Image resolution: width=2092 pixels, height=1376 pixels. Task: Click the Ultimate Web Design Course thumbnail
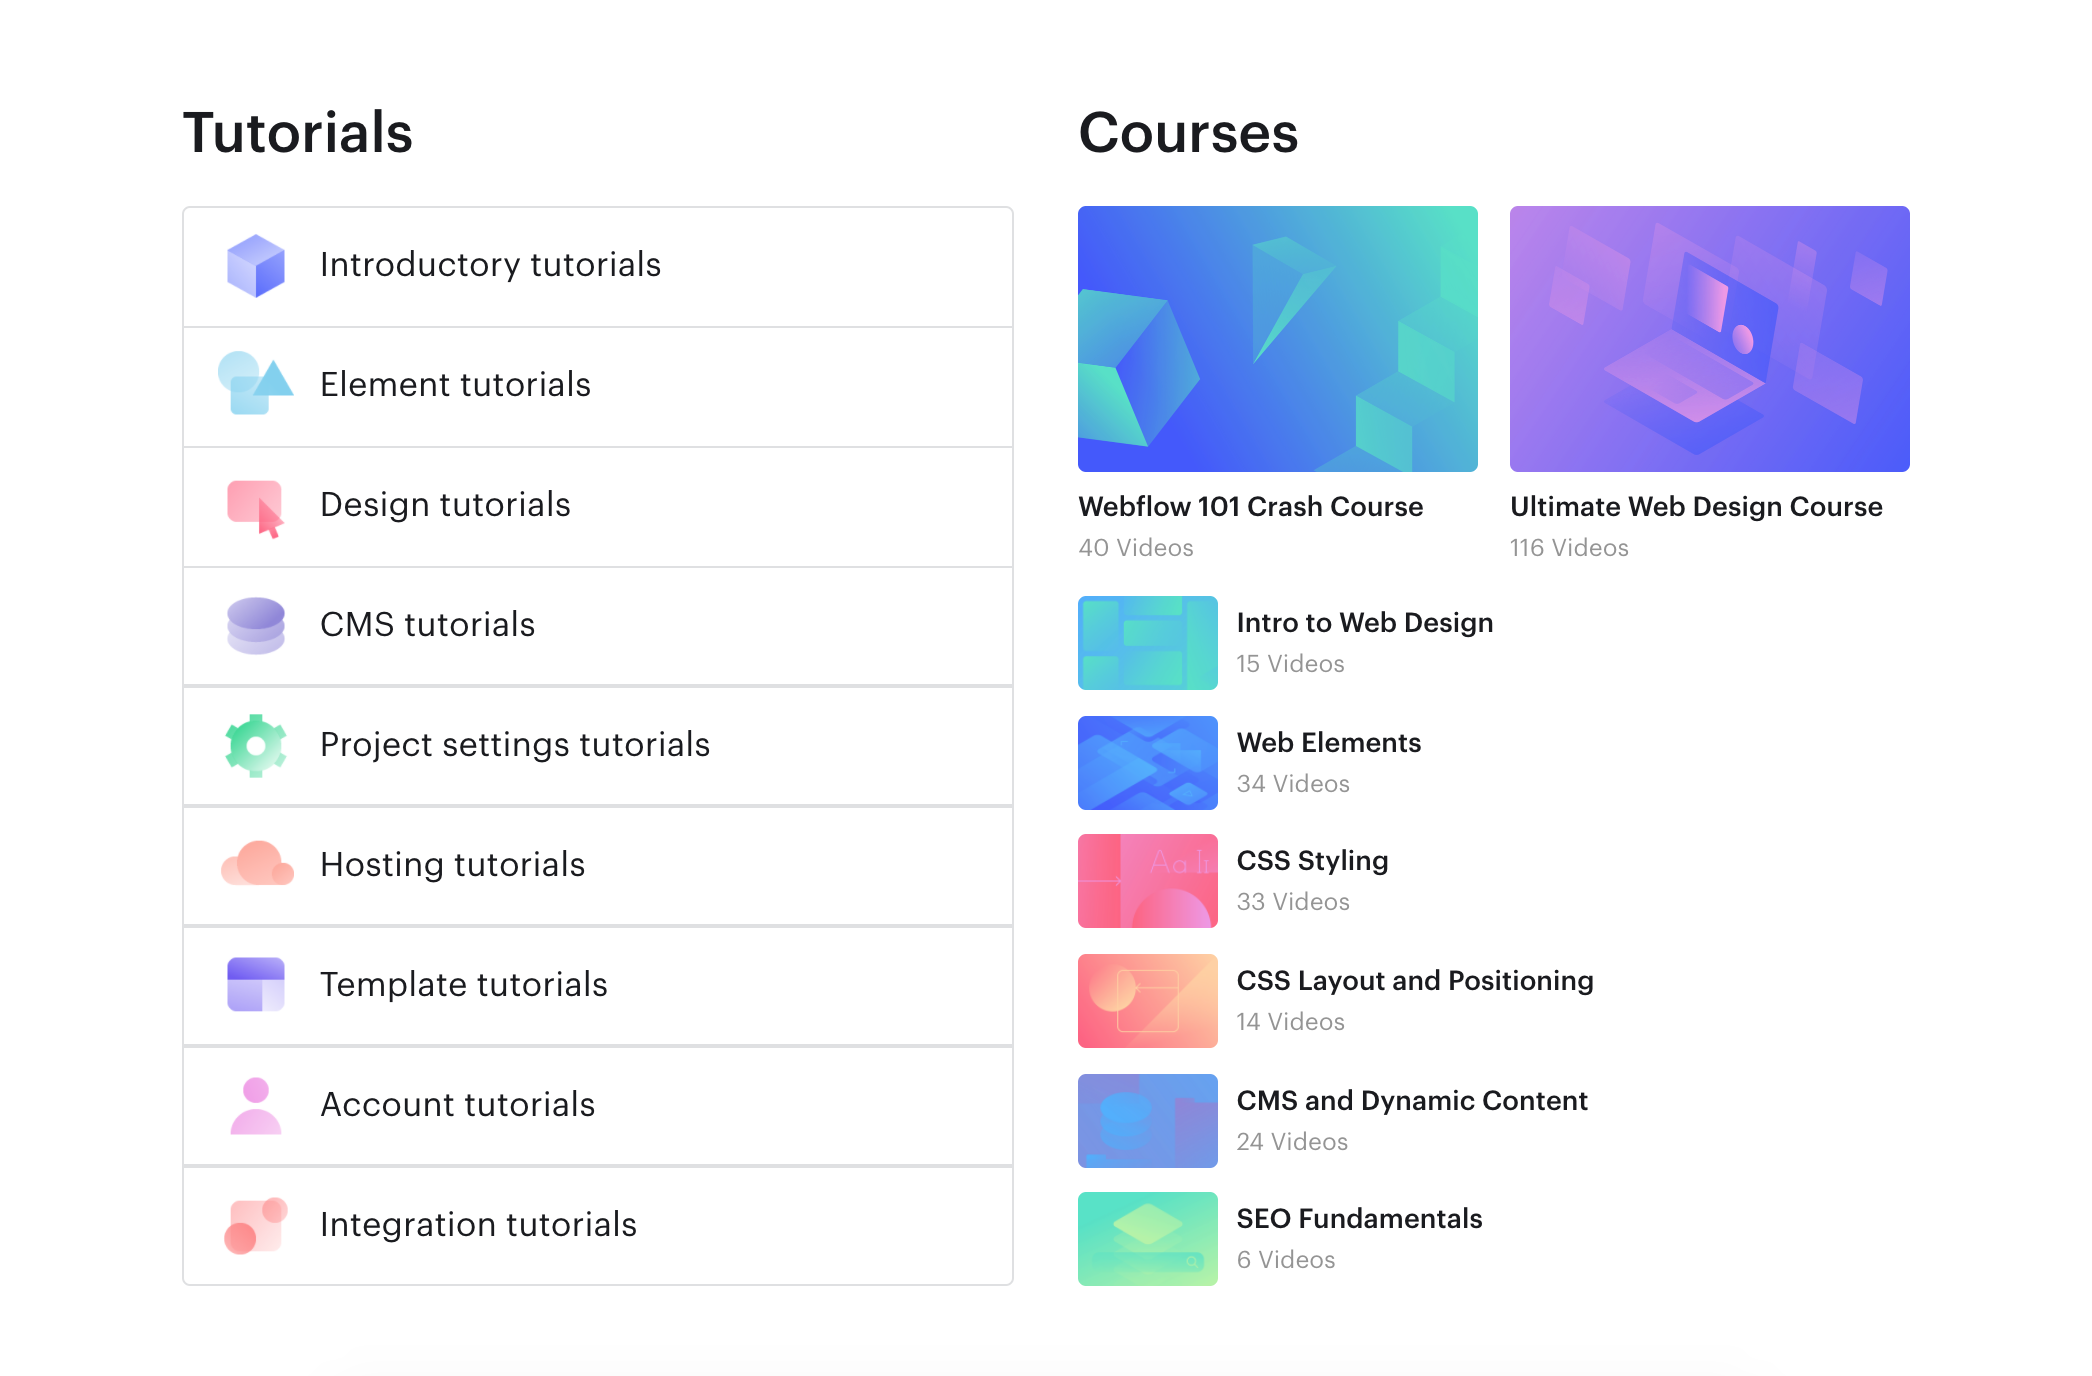coord(1709,339)
